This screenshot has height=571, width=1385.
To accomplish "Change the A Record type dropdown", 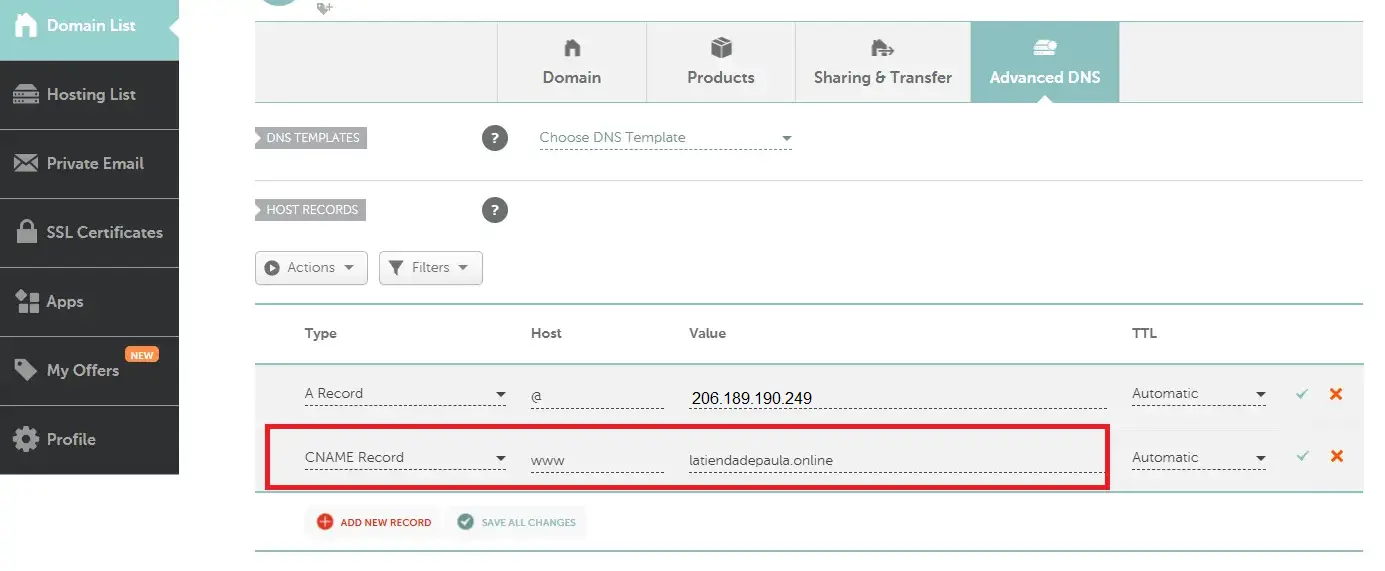I will click(x=405, y=394).
